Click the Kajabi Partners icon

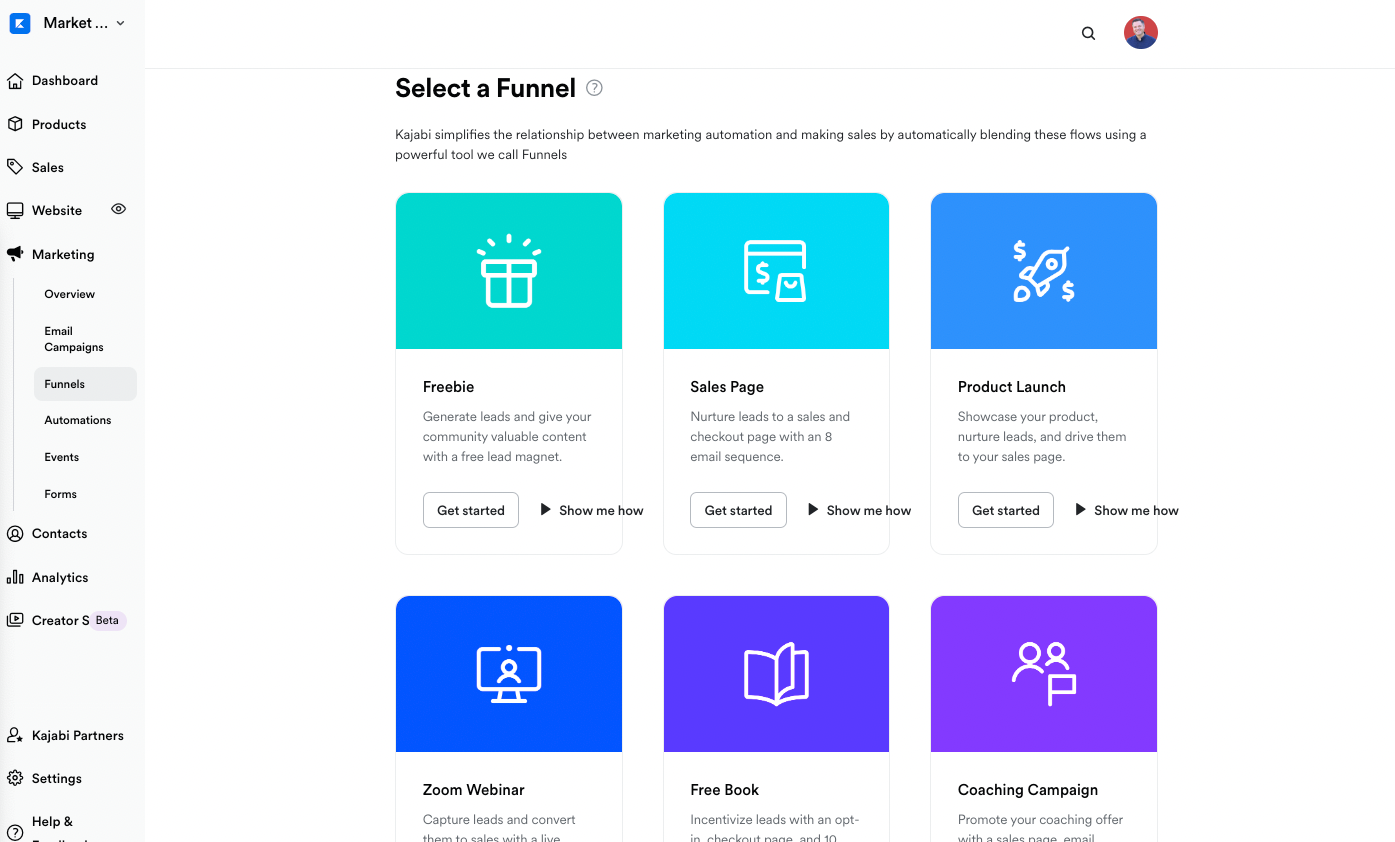pyautogui.click(x=15, y=735)
